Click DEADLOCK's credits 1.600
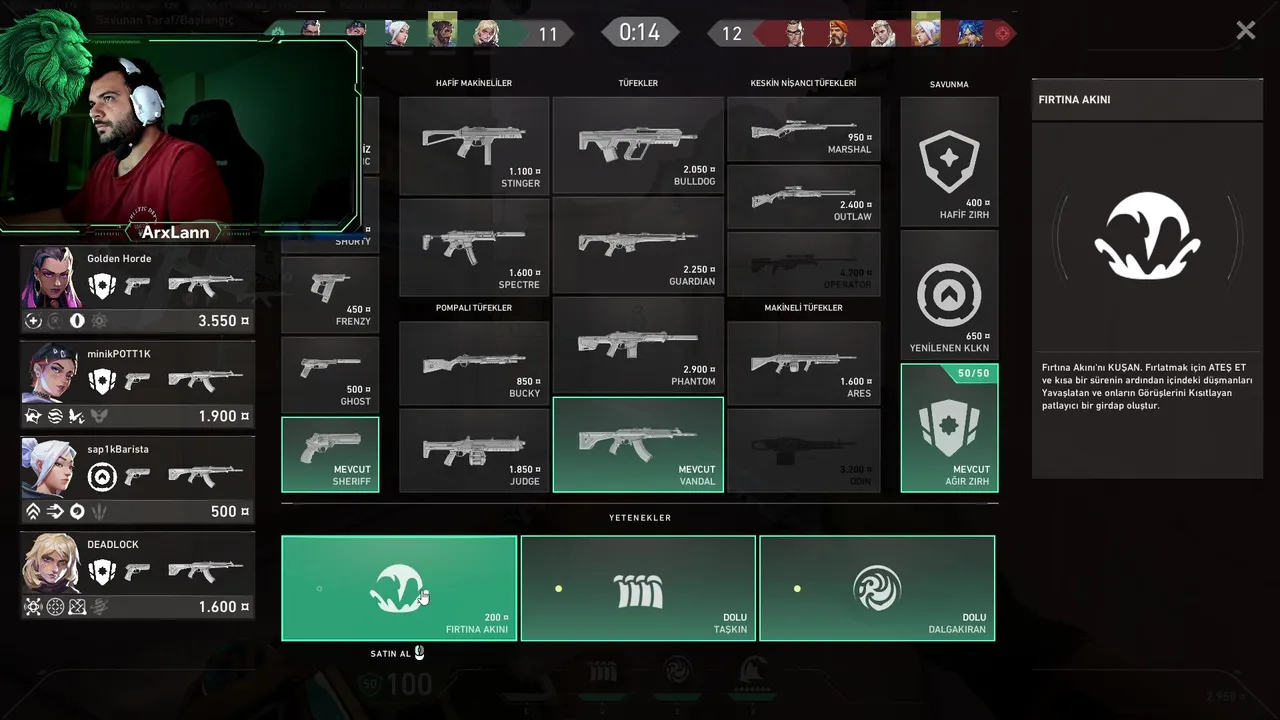 [224, 606]
